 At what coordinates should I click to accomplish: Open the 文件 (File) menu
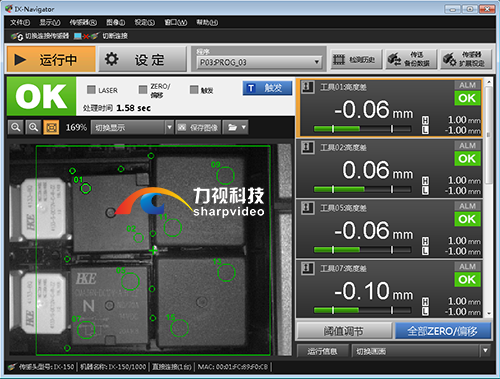point(20,22)
